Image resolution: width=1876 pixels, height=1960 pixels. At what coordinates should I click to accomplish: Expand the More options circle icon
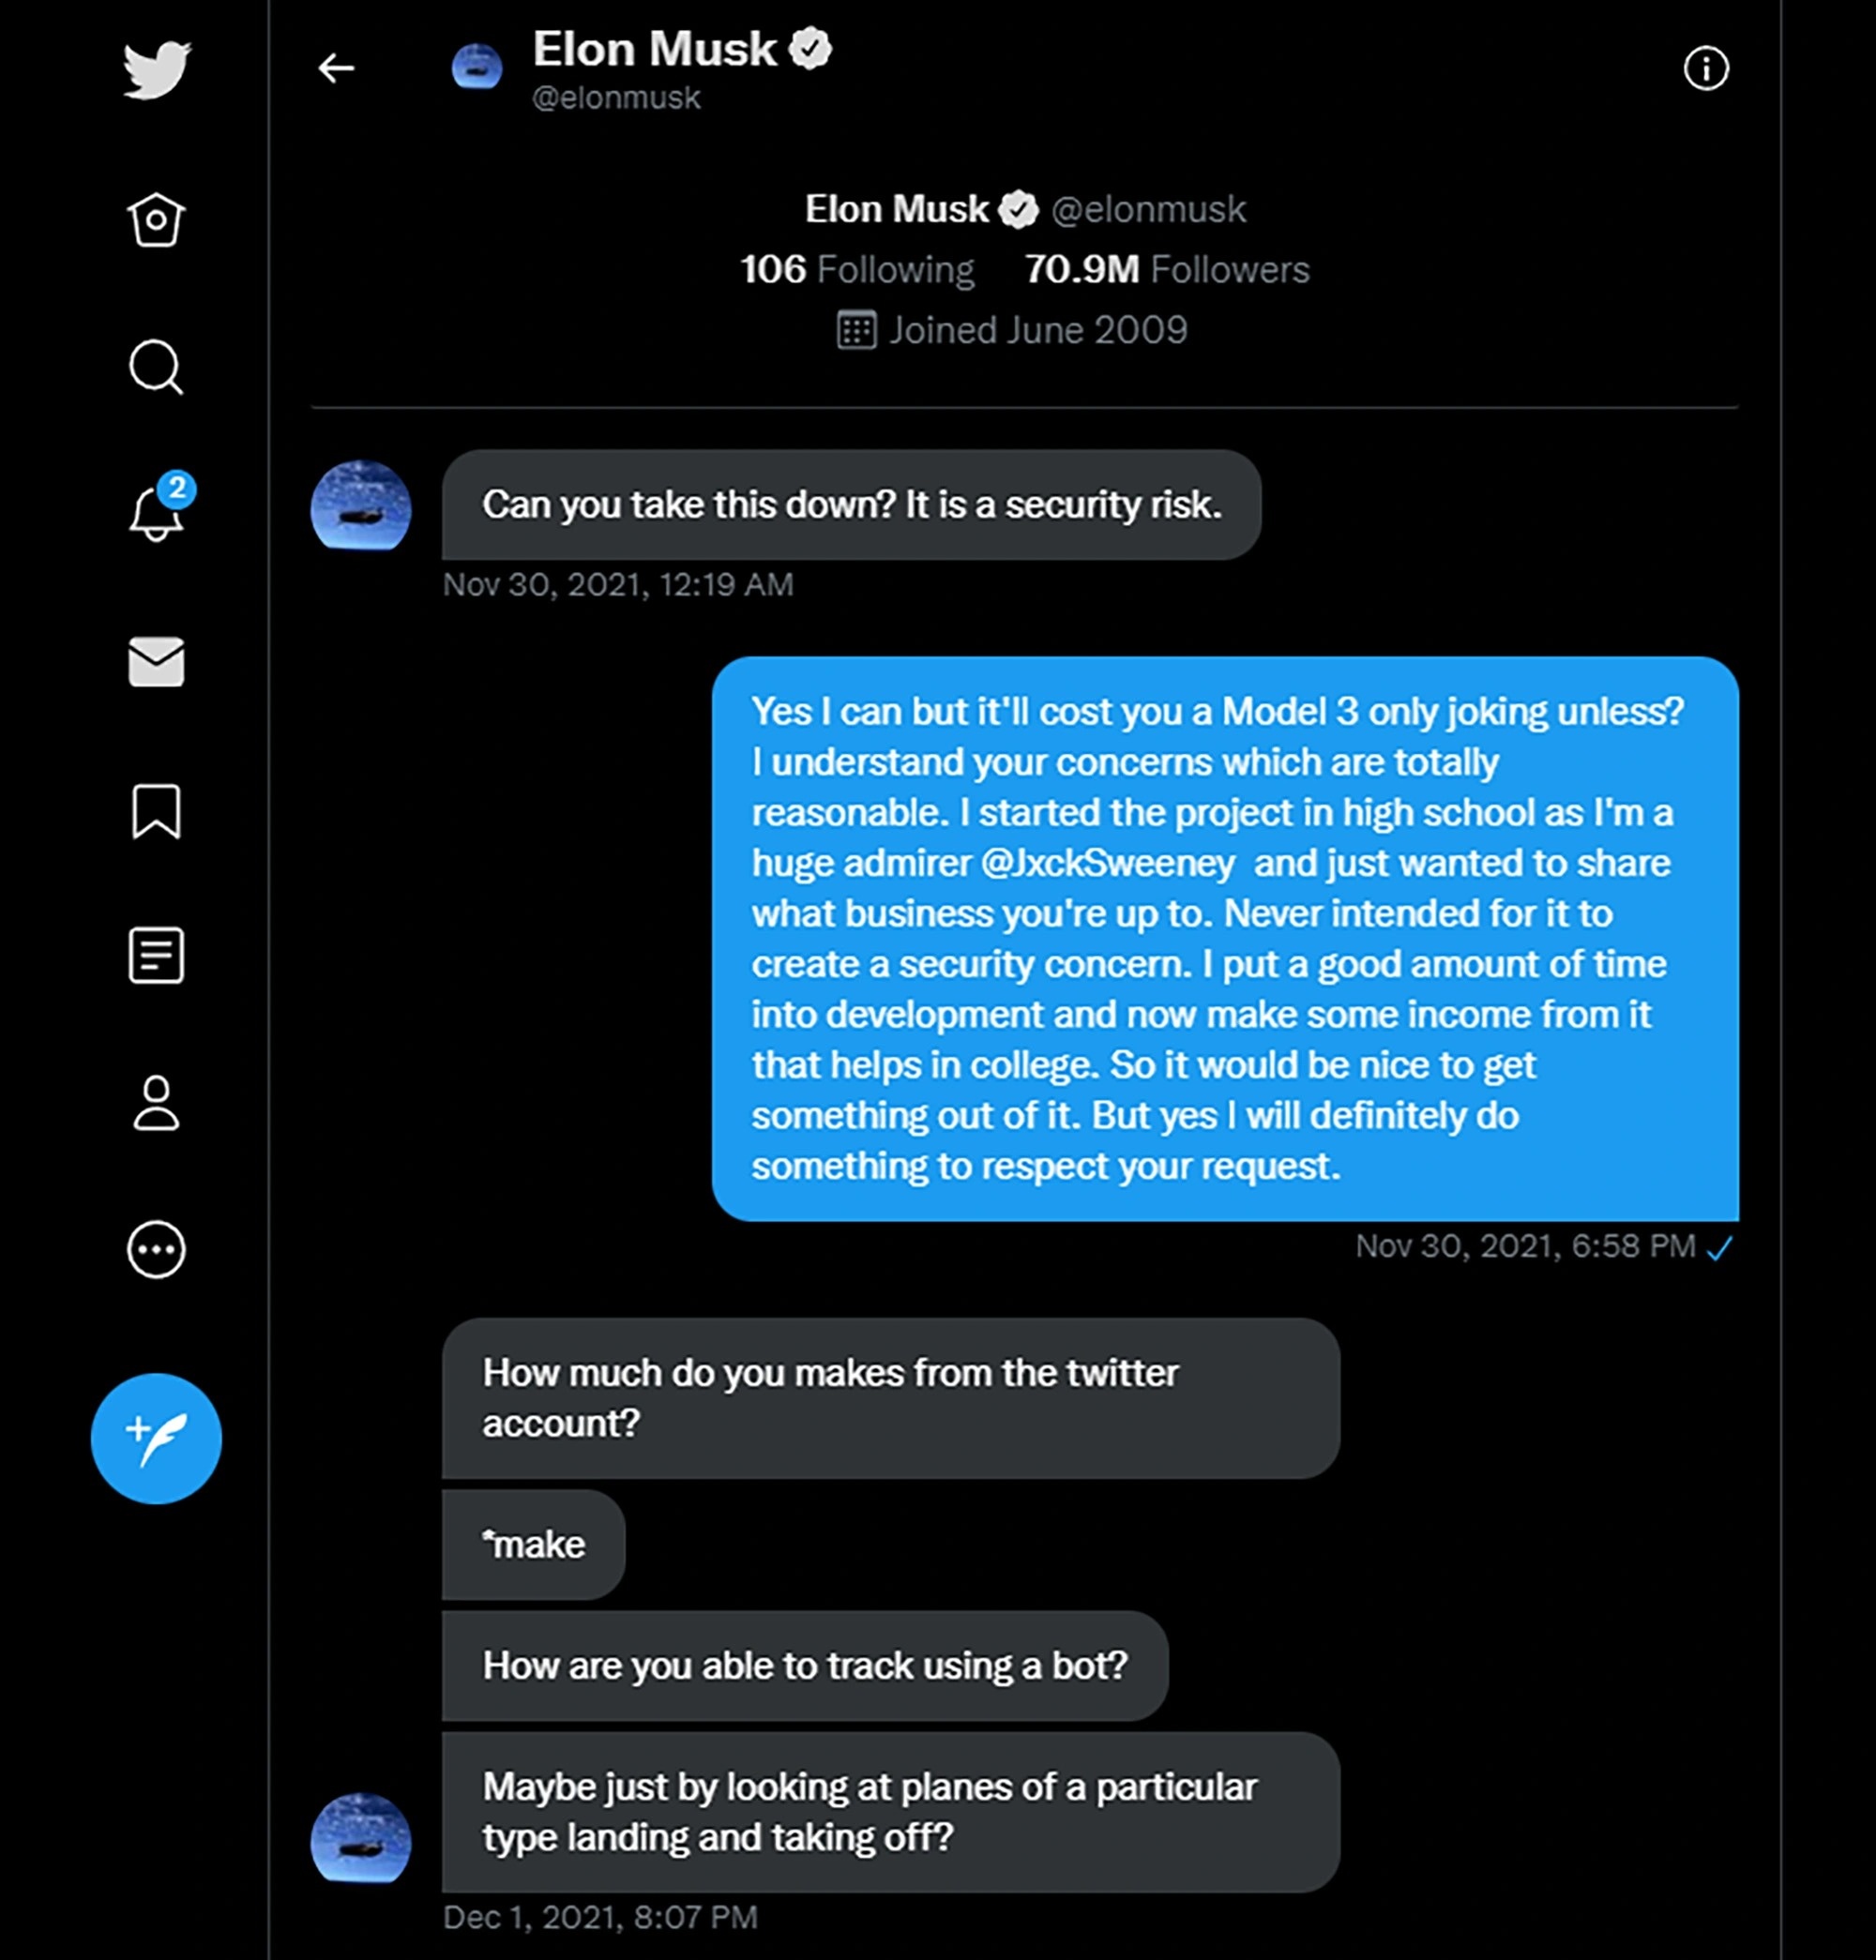(x=156, y=1250)
